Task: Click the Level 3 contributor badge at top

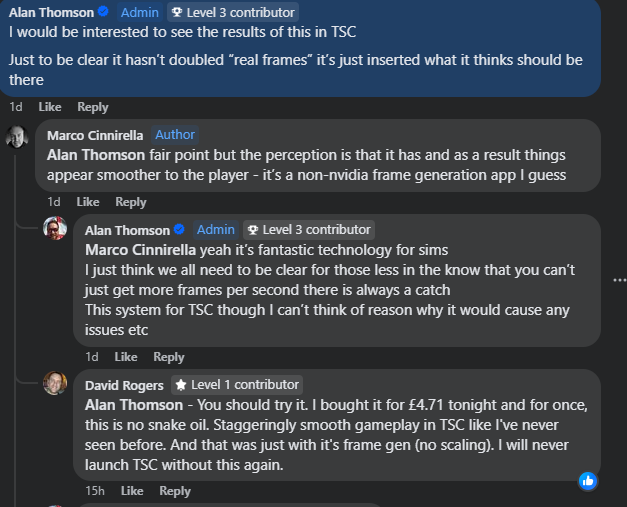Action: 233,12
